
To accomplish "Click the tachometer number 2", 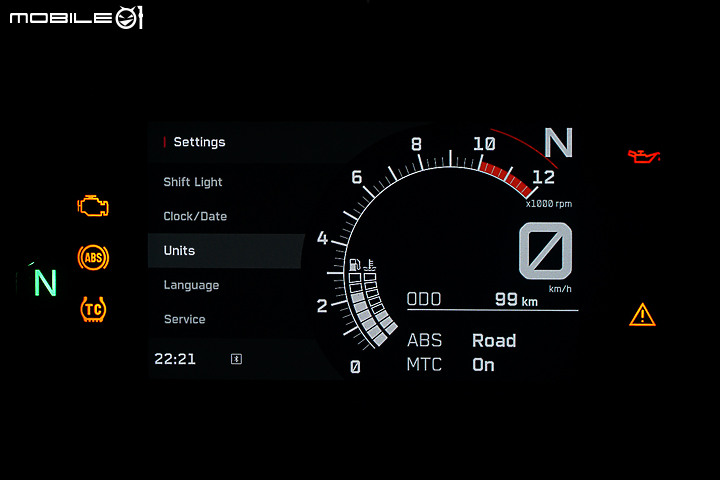I will (322, 305).
